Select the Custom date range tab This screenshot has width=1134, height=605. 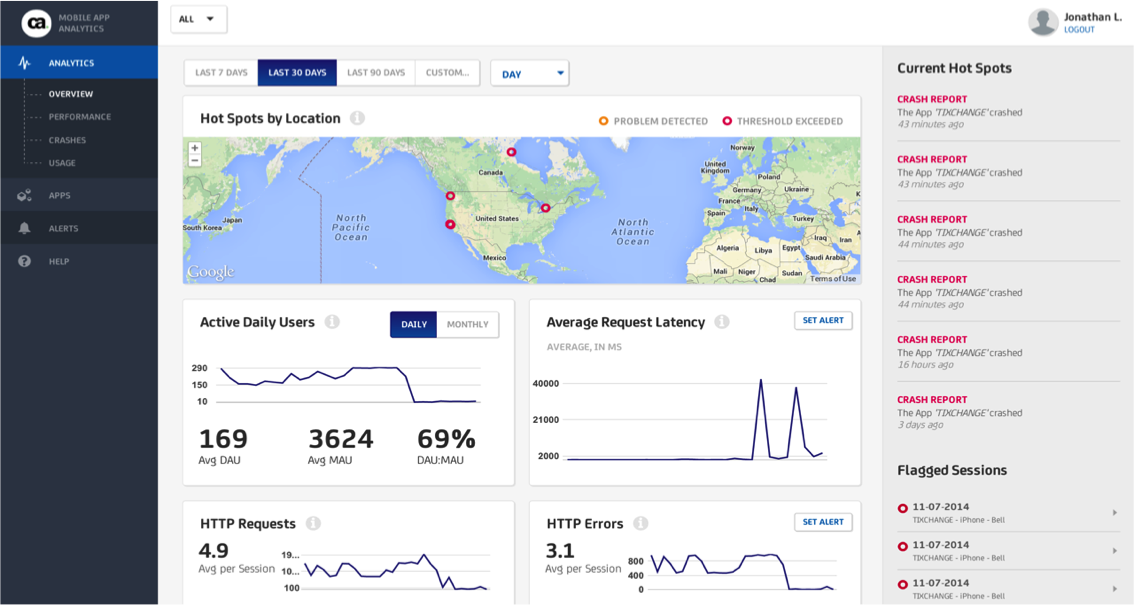pos(447,72)
